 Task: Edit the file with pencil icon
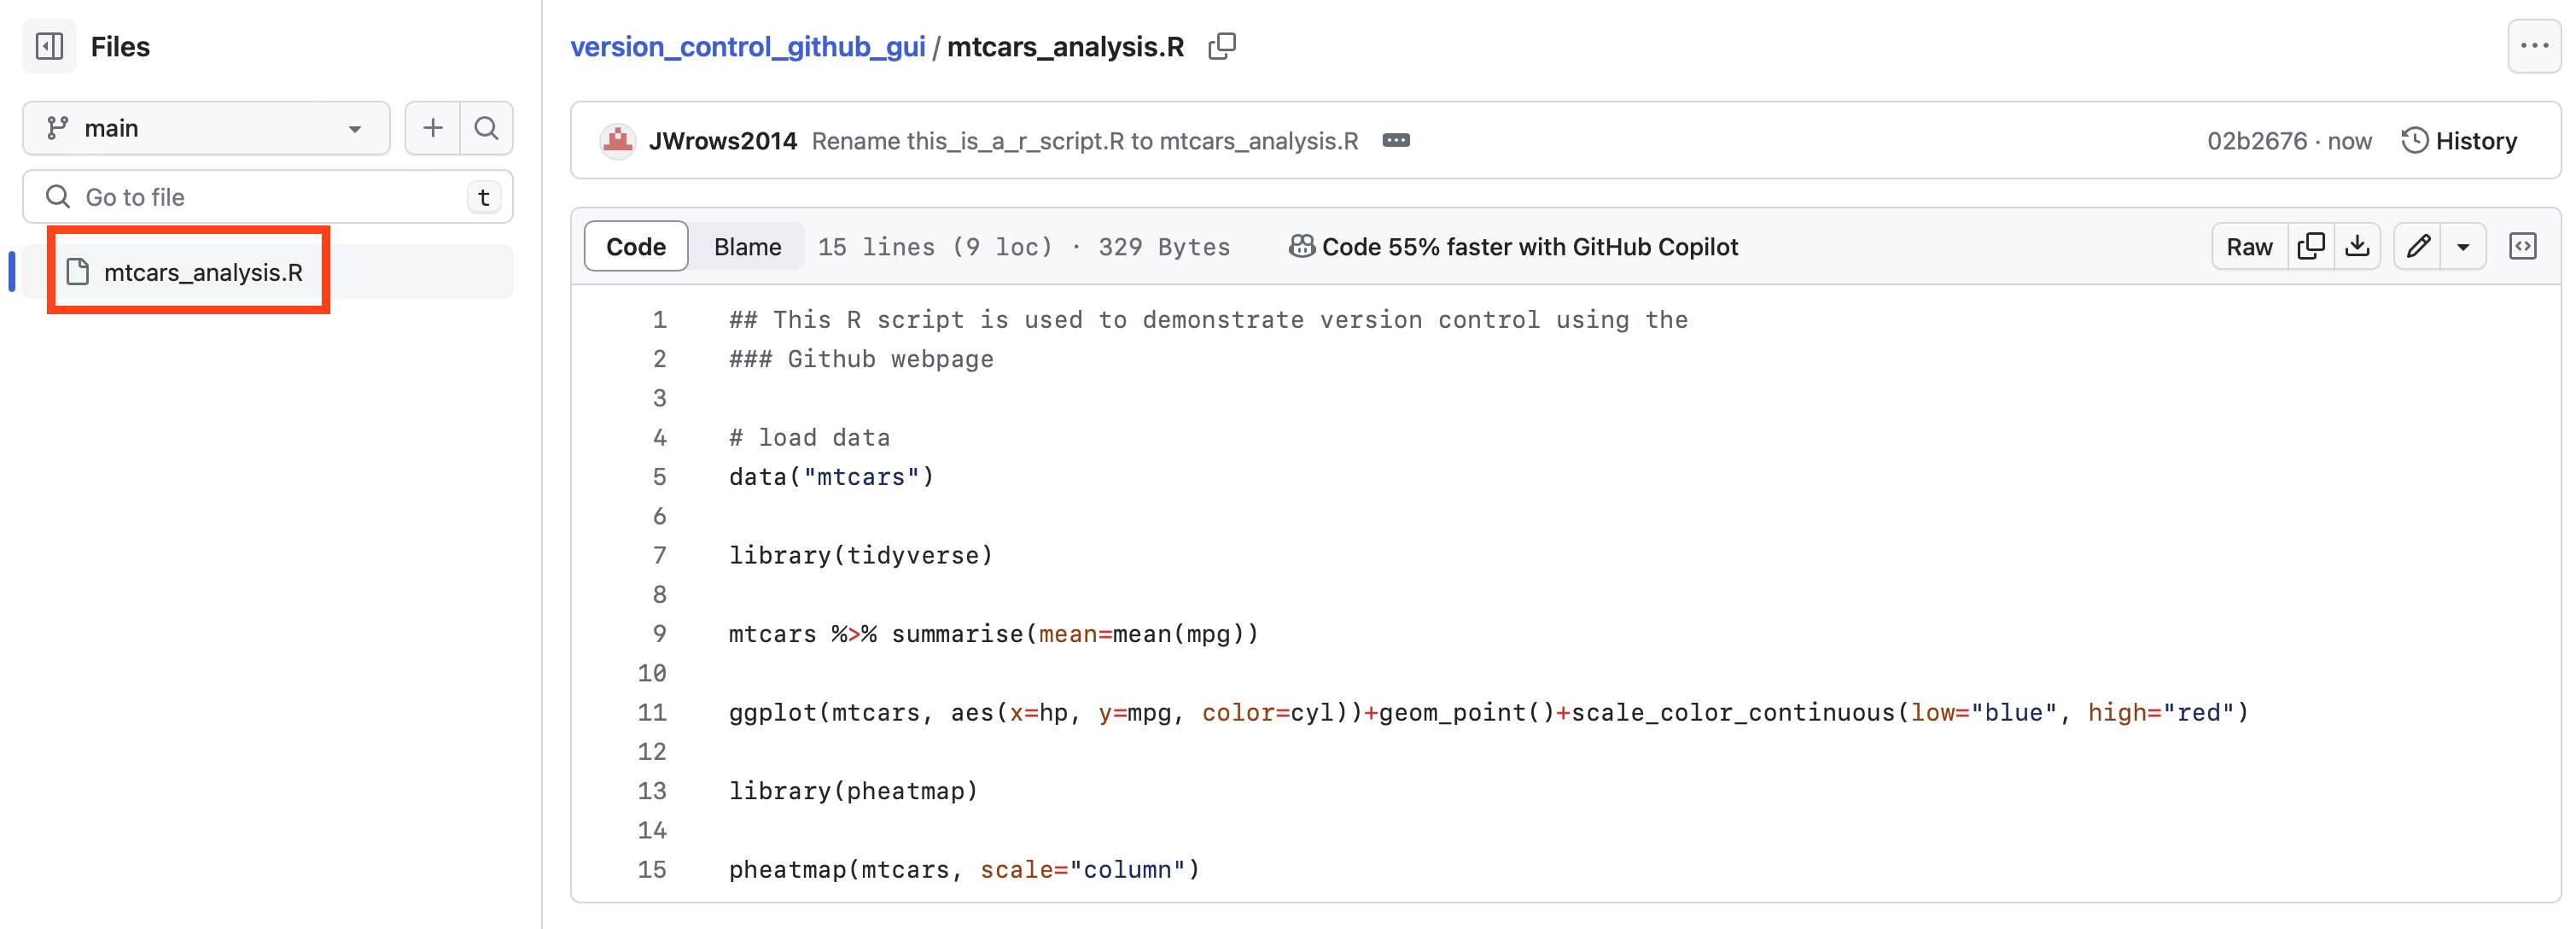click(2418, 246)
